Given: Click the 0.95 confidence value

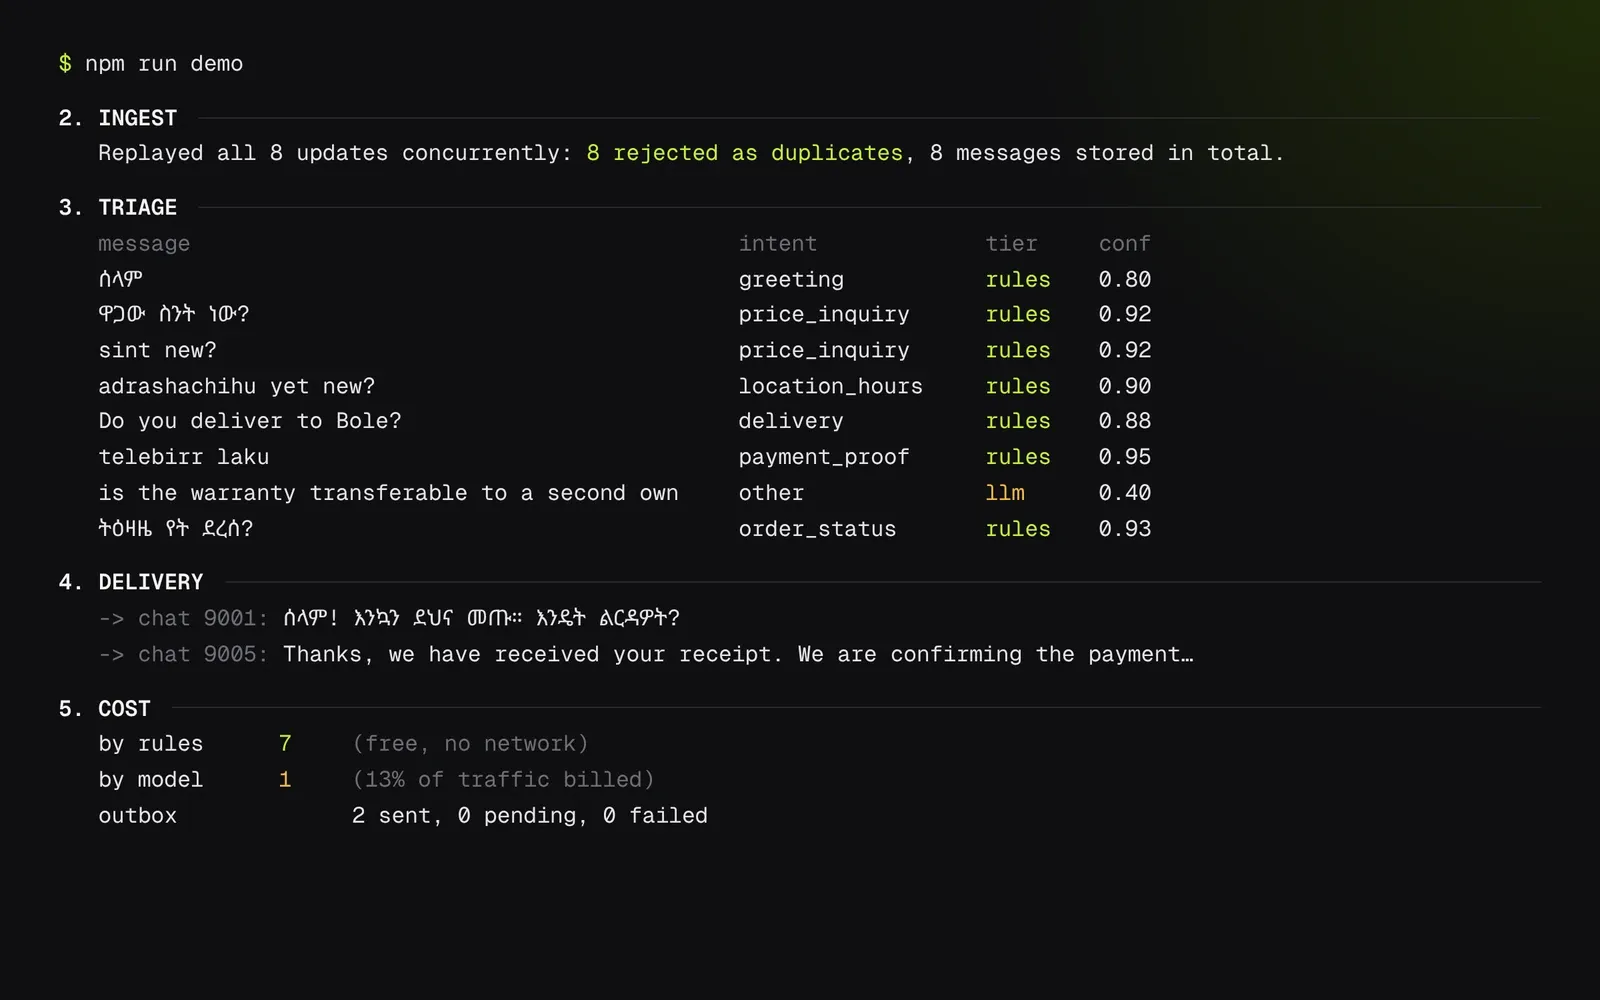Looking at the screenshot, I should (x=1125, y=457).
